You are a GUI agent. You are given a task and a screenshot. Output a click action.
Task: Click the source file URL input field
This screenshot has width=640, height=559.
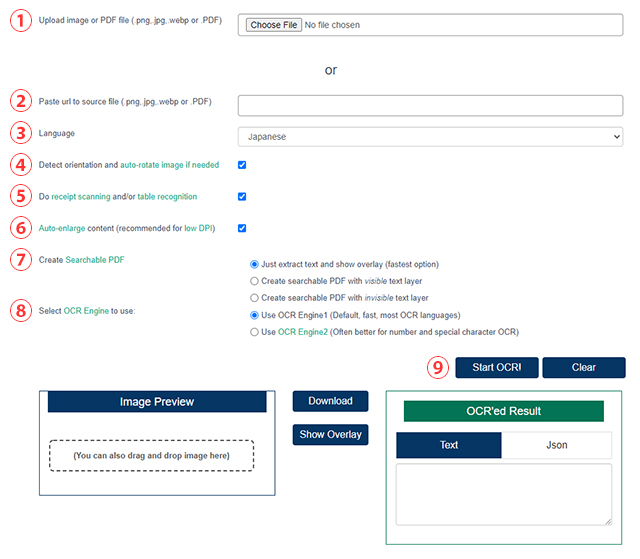point(430,106)
